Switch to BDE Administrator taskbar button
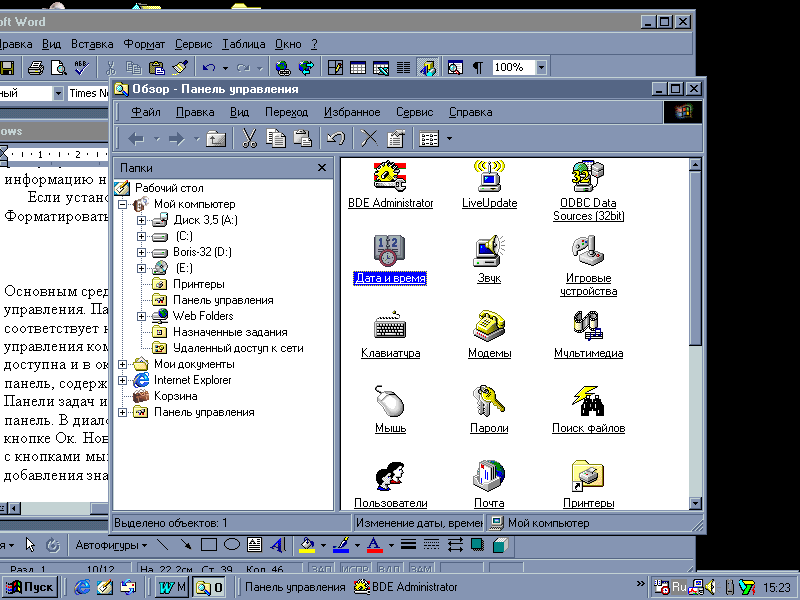800x600 pixels. pos(407,587)
